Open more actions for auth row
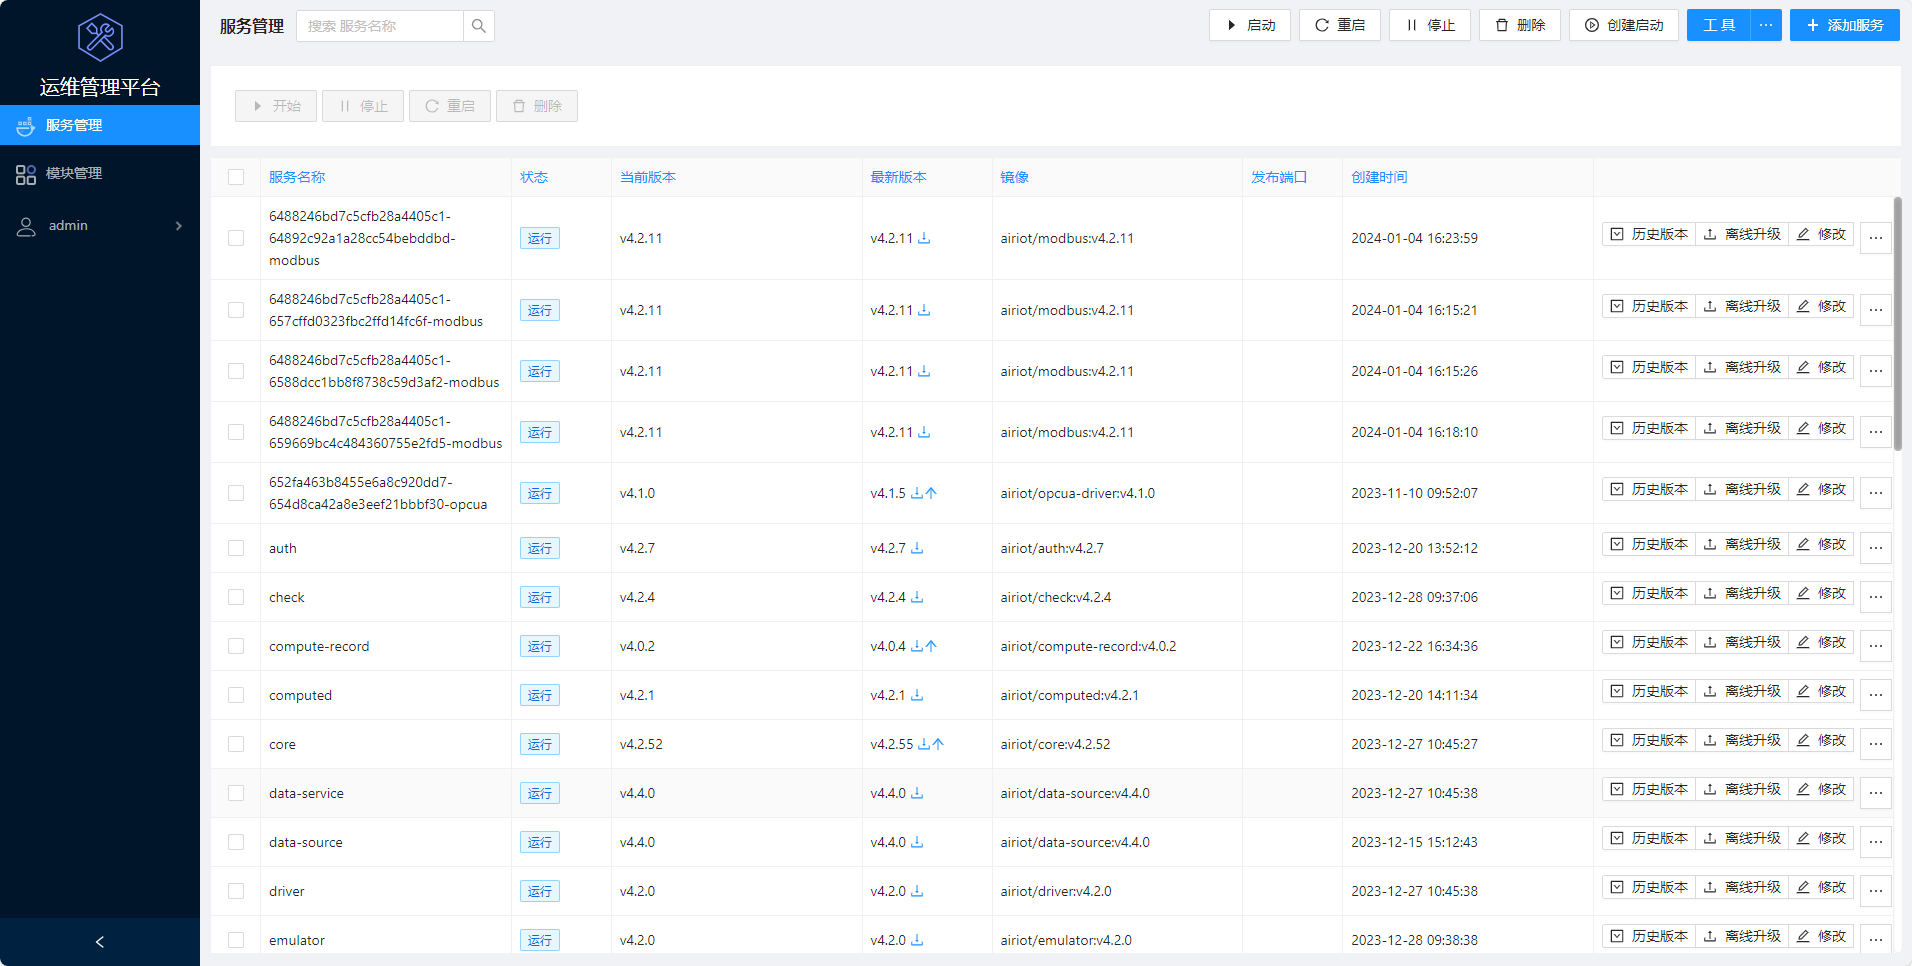Screen dimensions: 1912x966 tap(1876, 548)
